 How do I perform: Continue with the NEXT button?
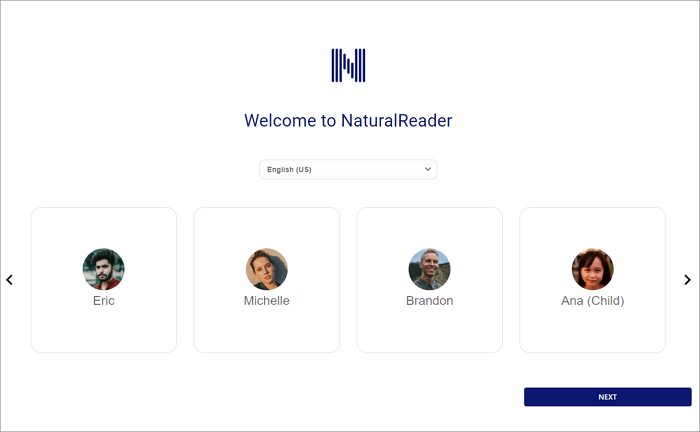[x=608, y=397]
